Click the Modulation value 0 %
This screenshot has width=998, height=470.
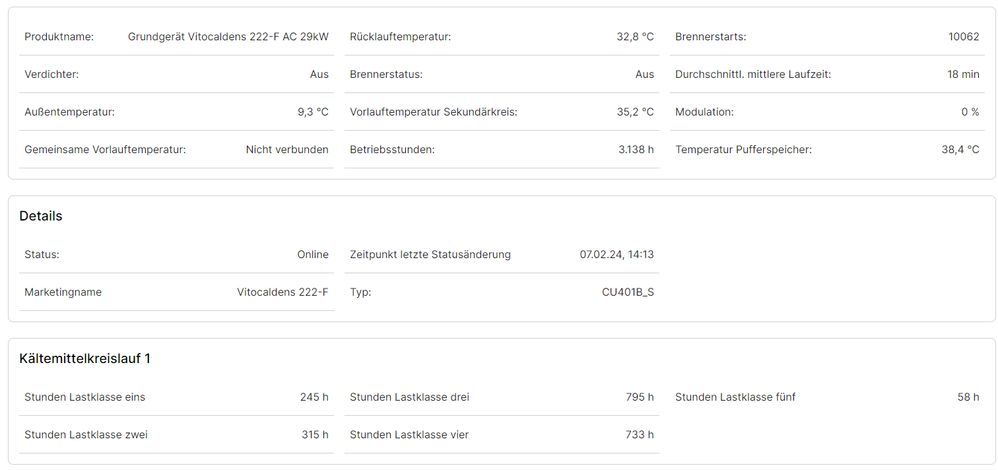pos(970,112)
